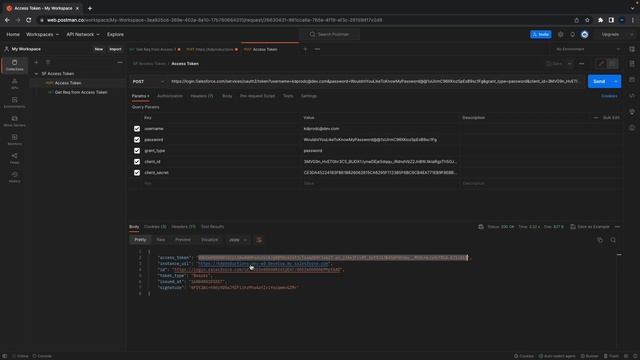This screenshot has width=640, height=360.
Task: Switch to the Tests tab
Action: click(288, 96)
